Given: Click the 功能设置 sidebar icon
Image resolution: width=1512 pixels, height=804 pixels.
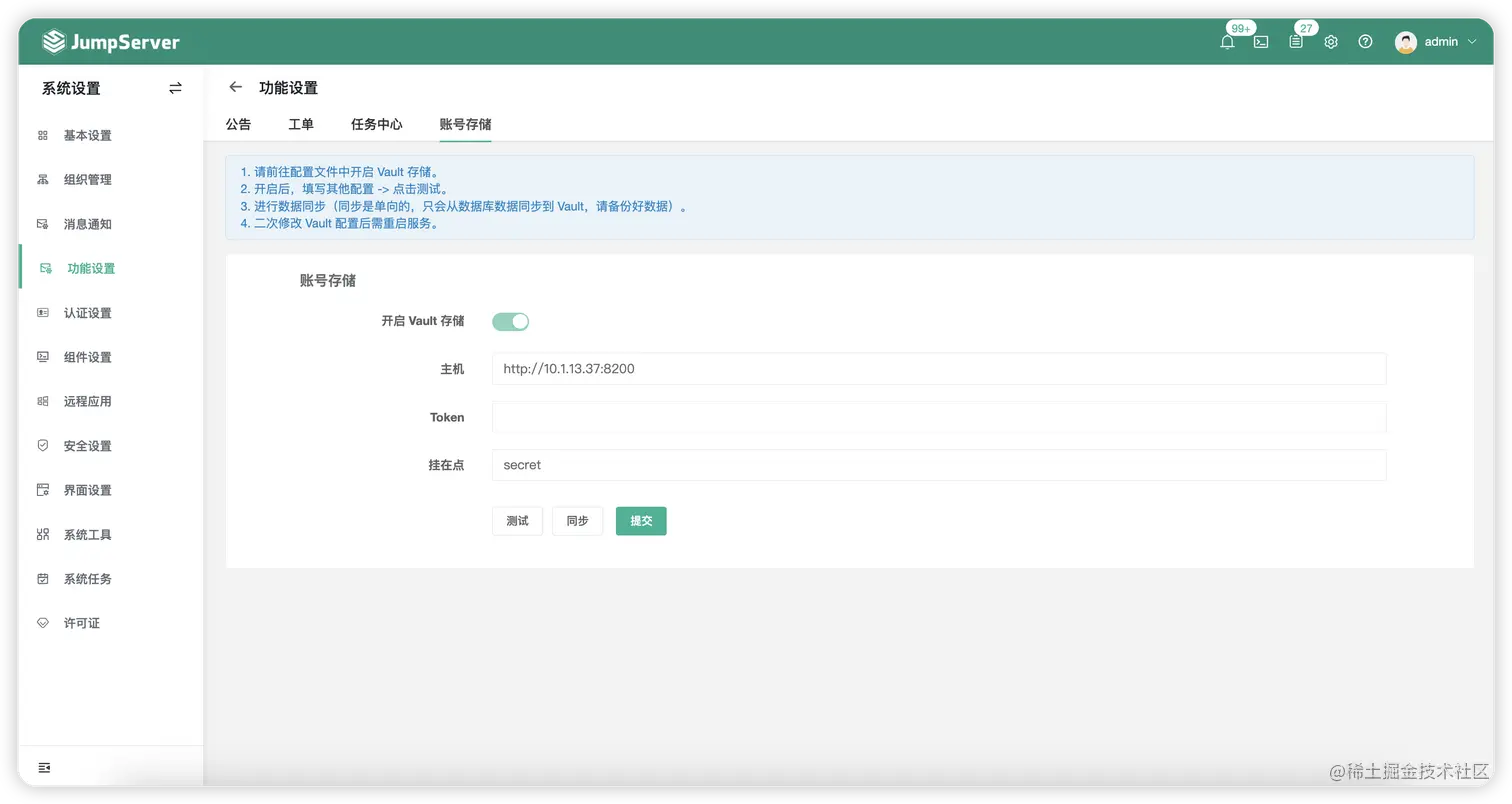Looking at the screenshot, I should (x=46, y=268).
